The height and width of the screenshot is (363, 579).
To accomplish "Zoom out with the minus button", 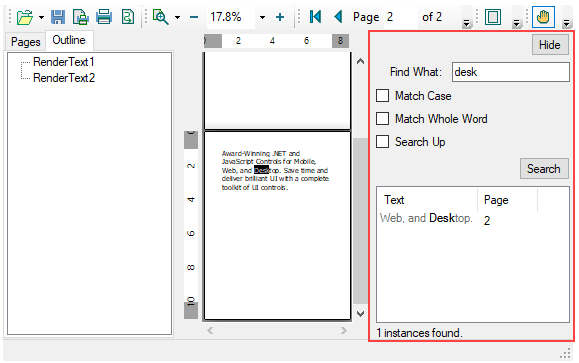I will click(194, 17).
